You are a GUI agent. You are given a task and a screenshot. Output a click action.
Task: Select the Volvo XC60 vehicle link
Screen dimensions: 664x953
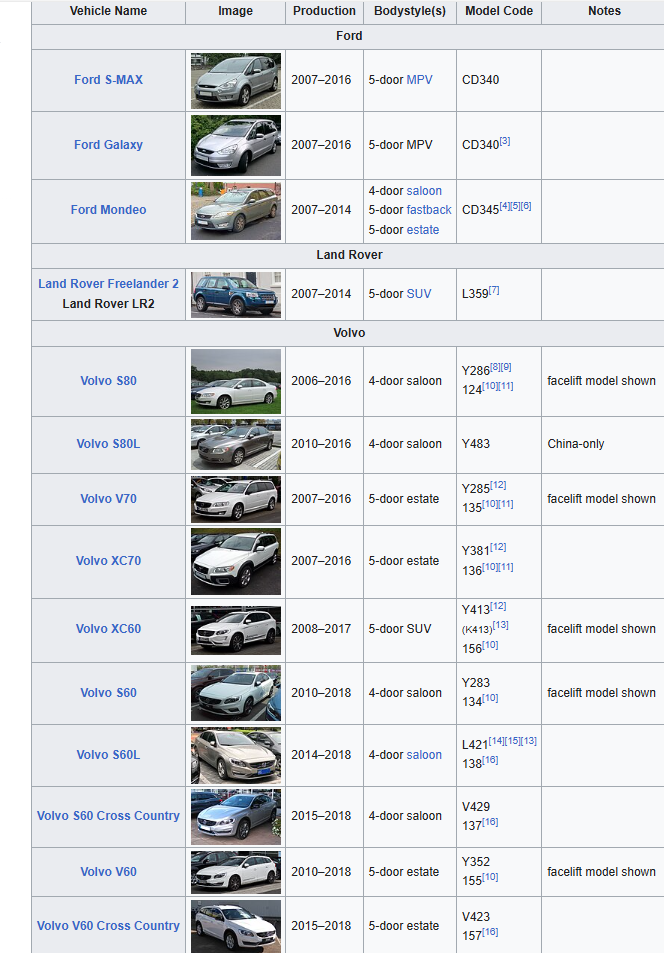[x=108, y=629]
